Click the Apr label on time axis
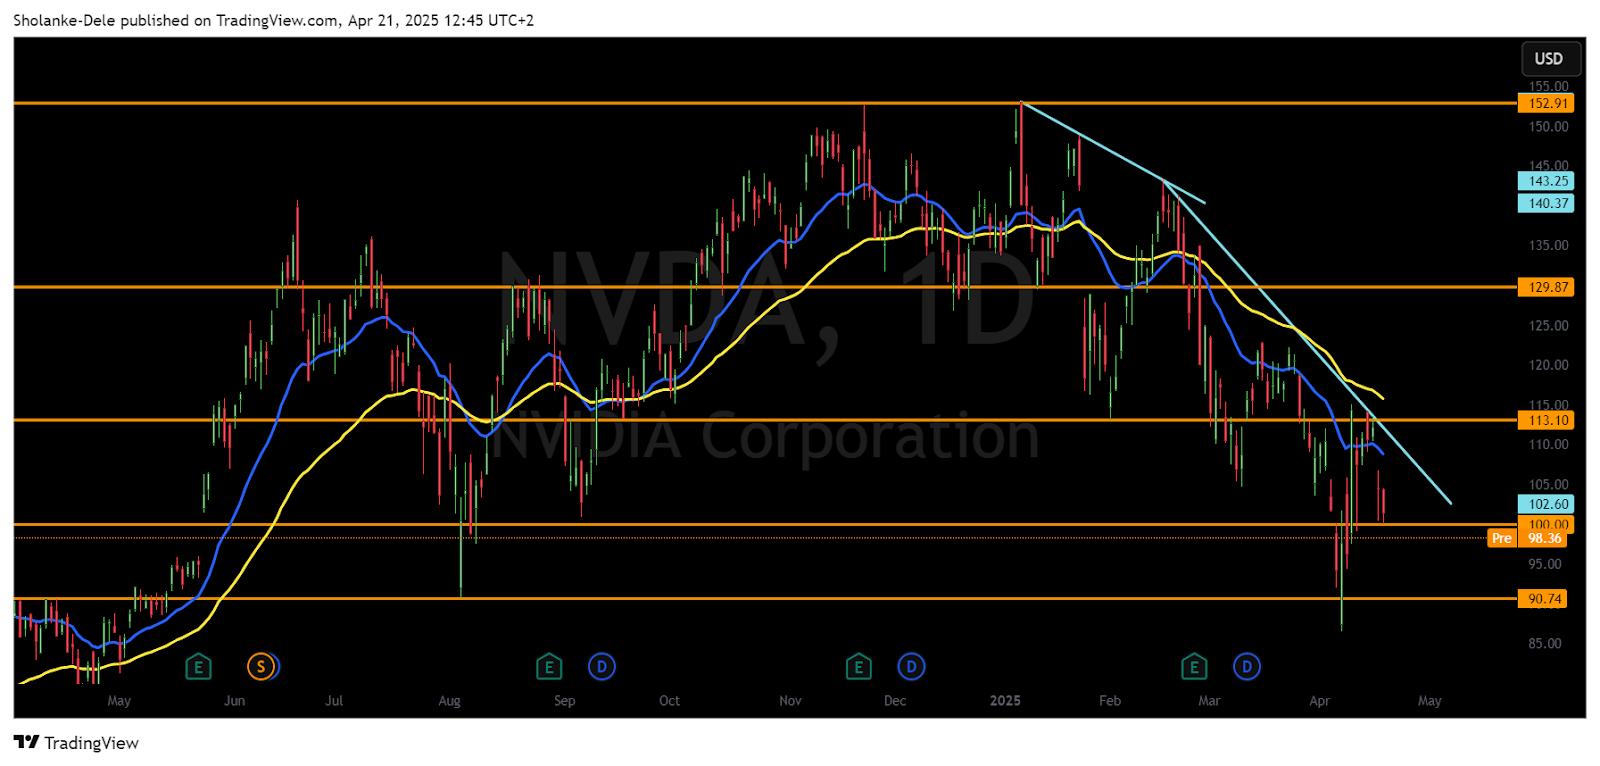This screenshot has height=766, width=1600. 1319,701
